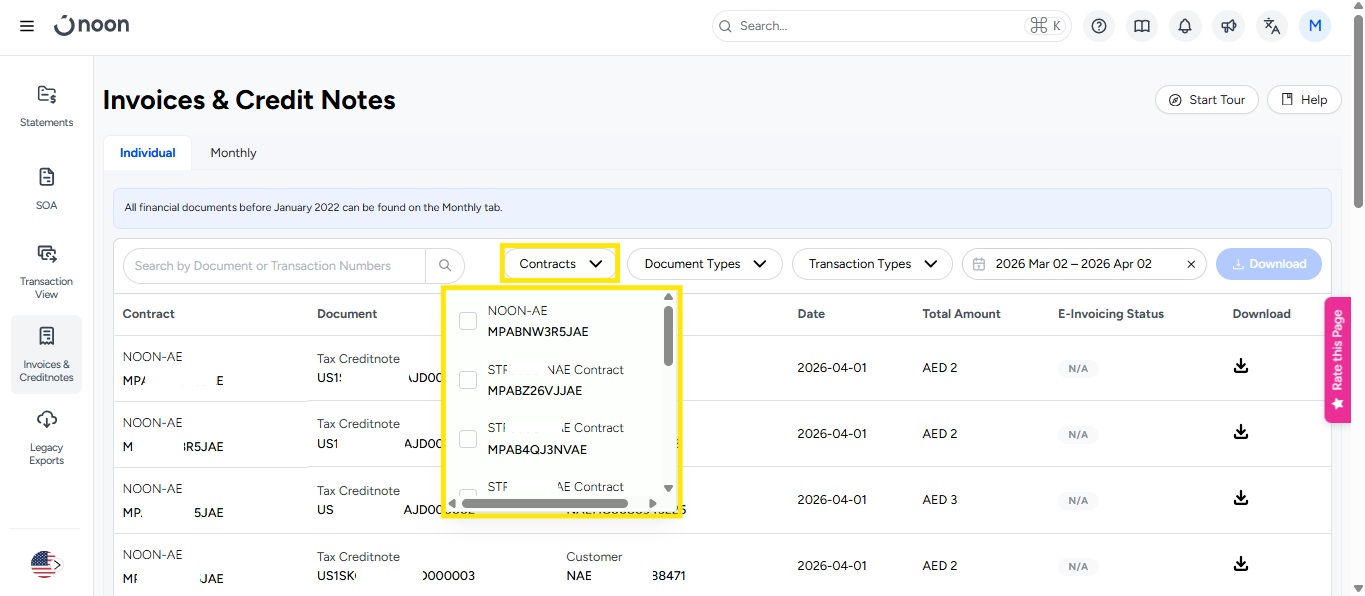Viewport: 1365px width, 596px height.
Task: Go to Statements in the sidebar
Action: click(47, 106)
